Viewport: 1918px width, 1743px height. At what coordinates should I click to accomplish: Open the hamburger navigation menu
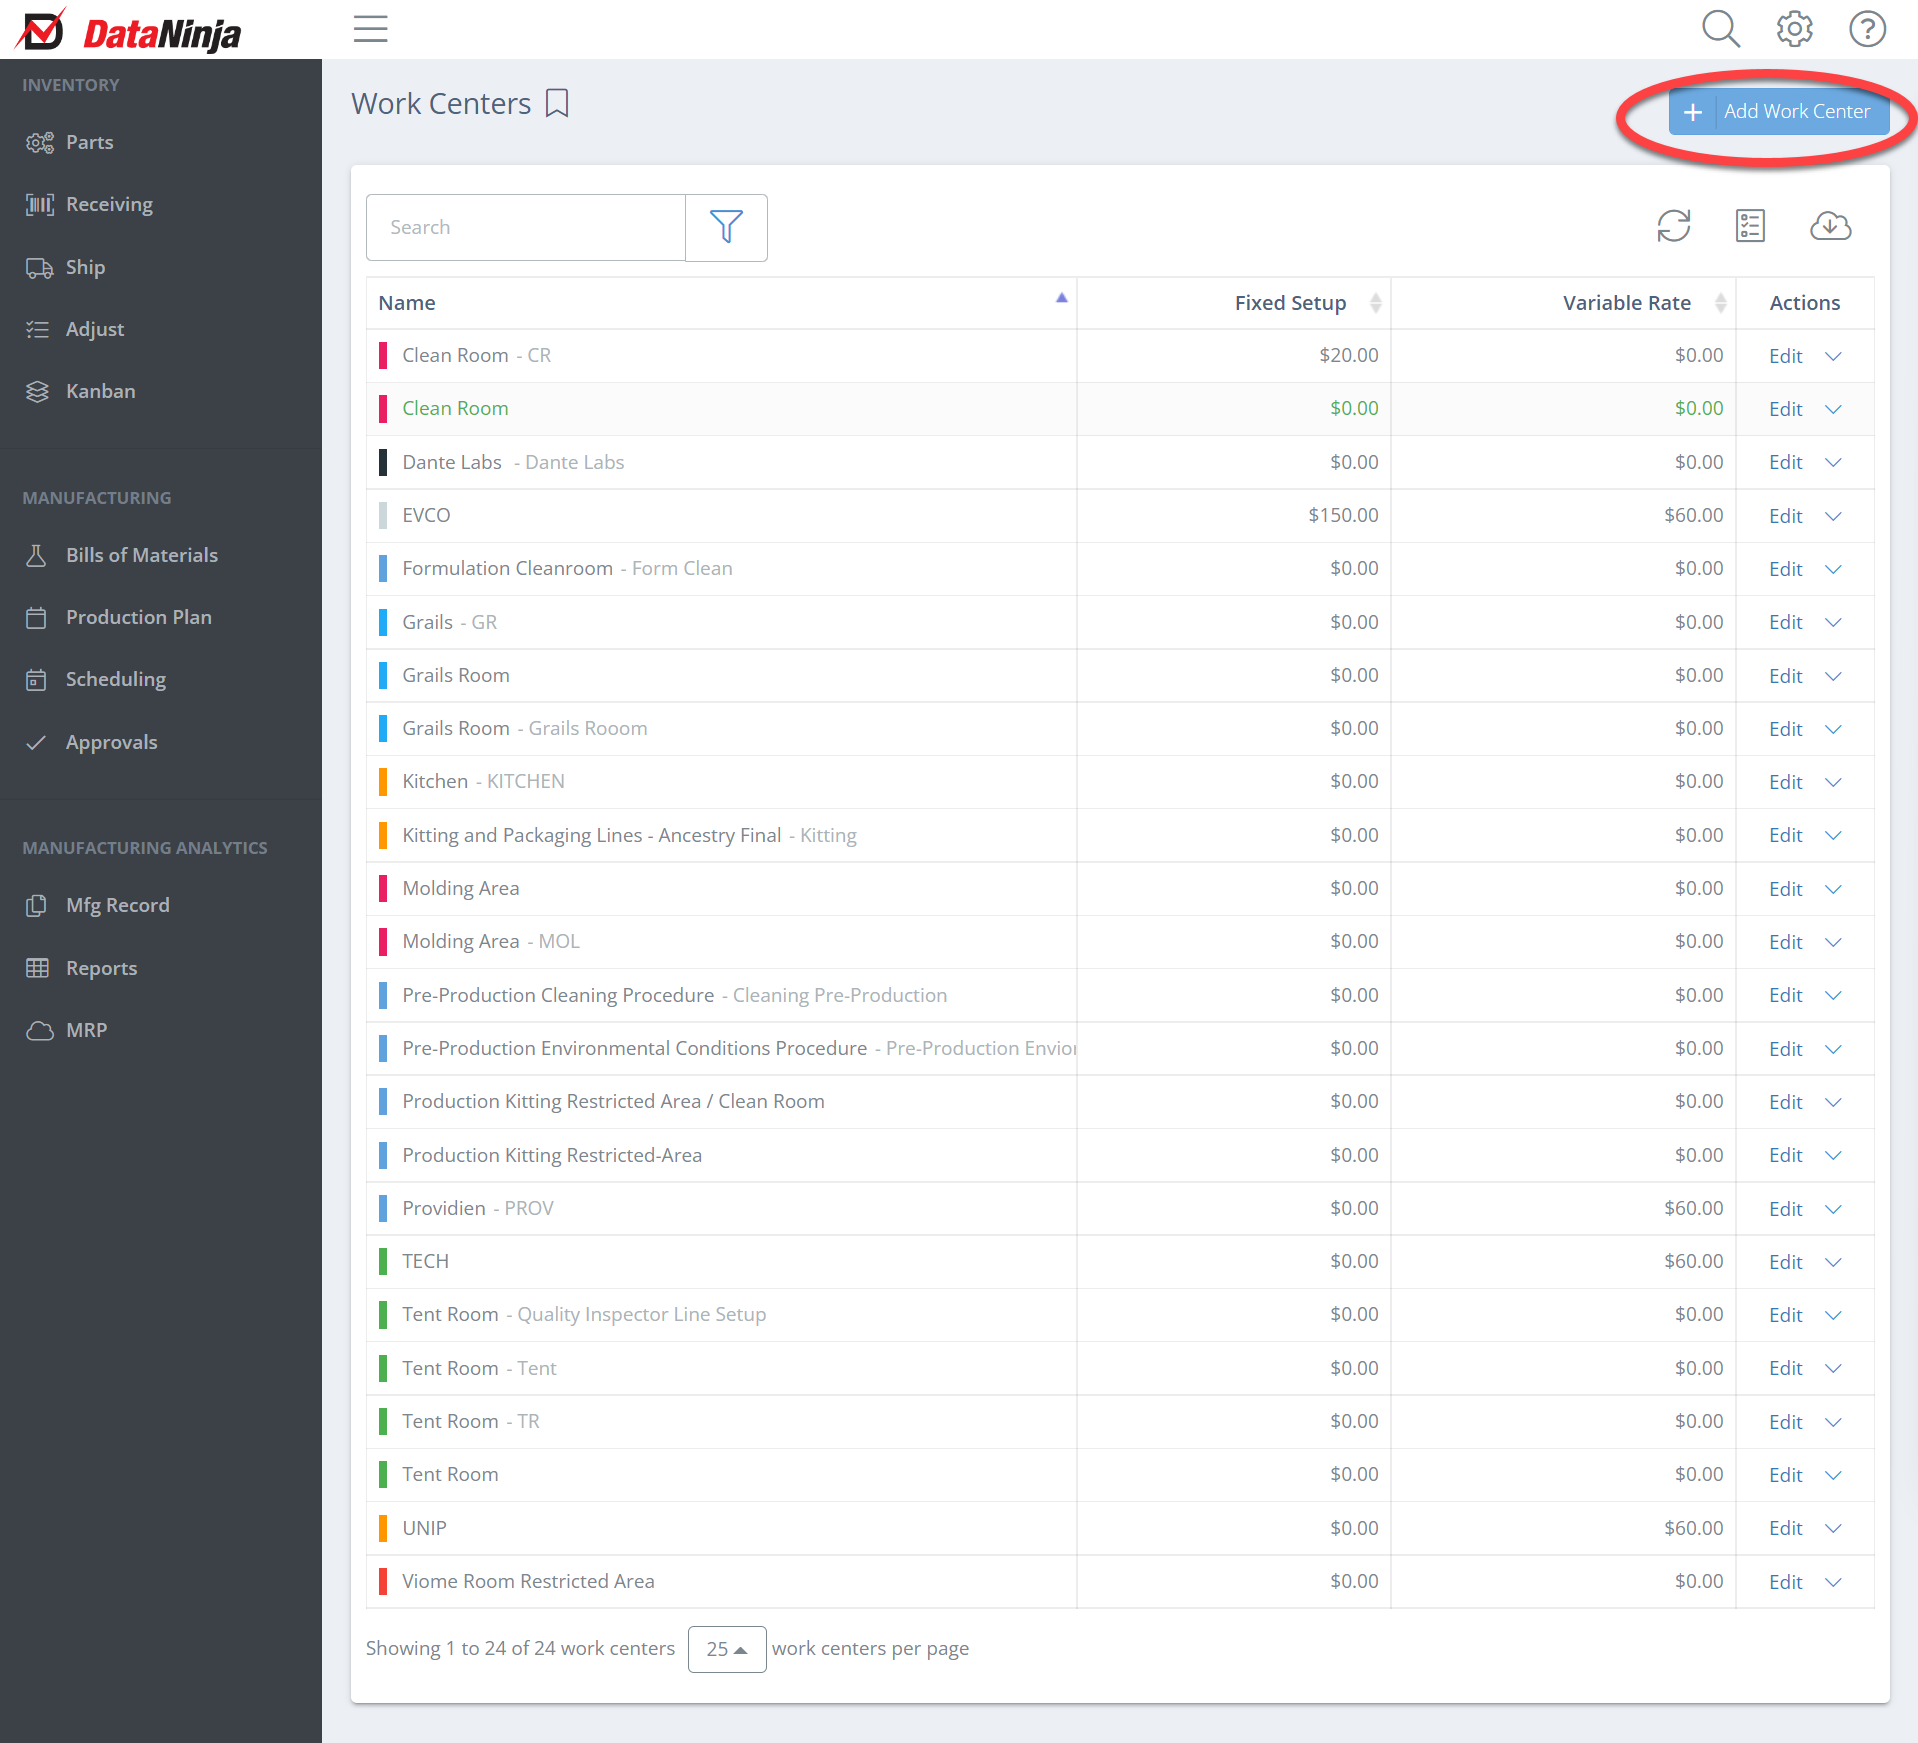[x=370, y=29]
